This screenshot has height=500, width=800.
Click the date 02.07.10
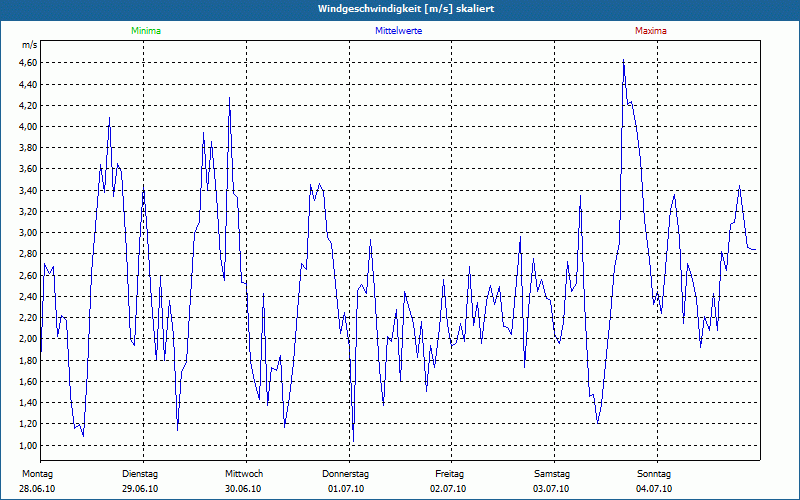(448, 489)
